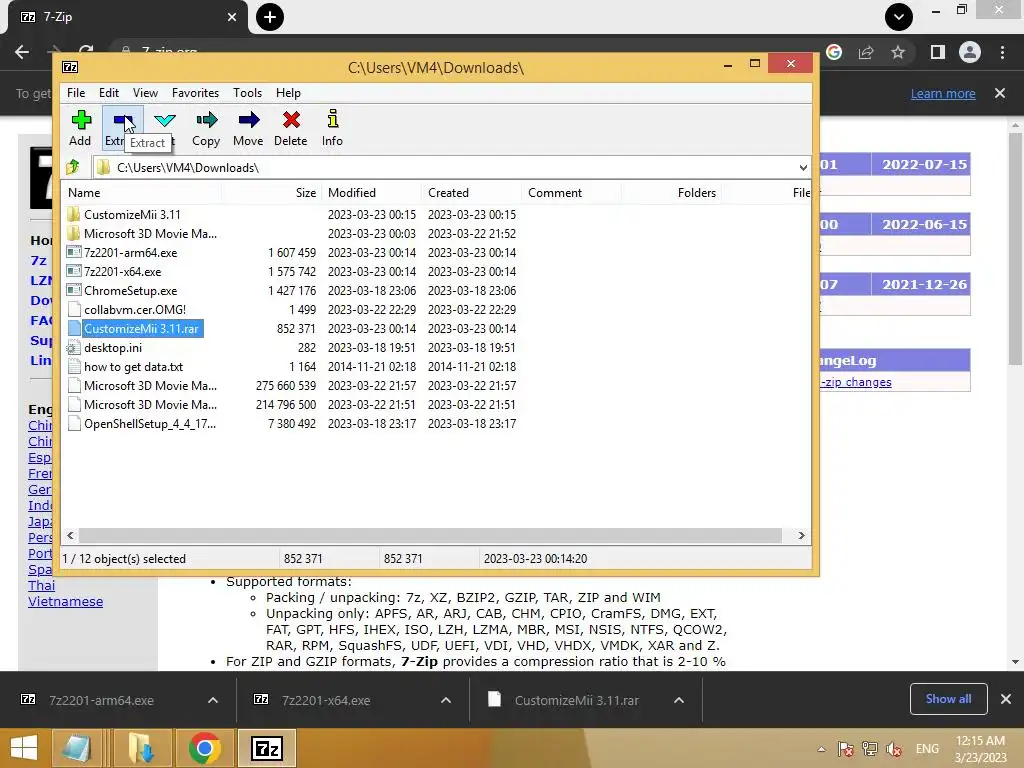Image resolution: width=1024 pixels, height=768 pixels.
Task: Click the Chrome back arrow
Action: click(x=22, y=52)
